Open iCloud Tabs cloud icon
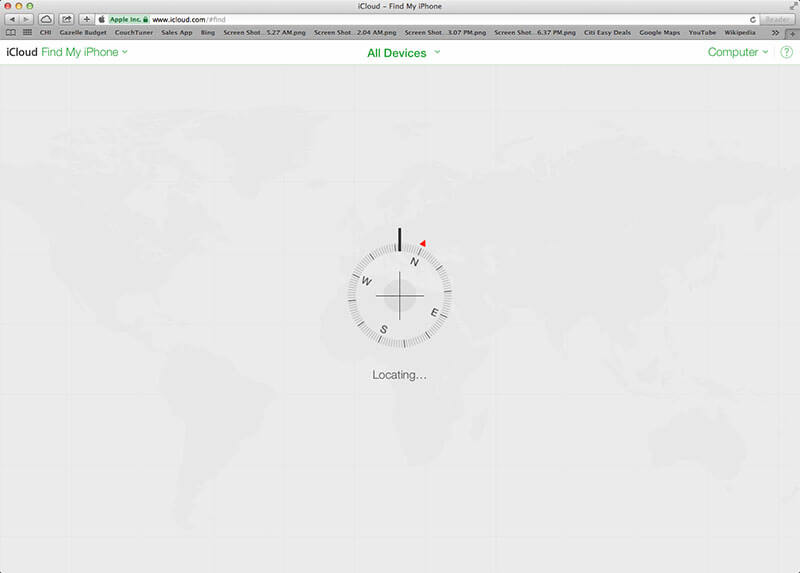This screenshot has width=800, height=573. coord(46,19)
